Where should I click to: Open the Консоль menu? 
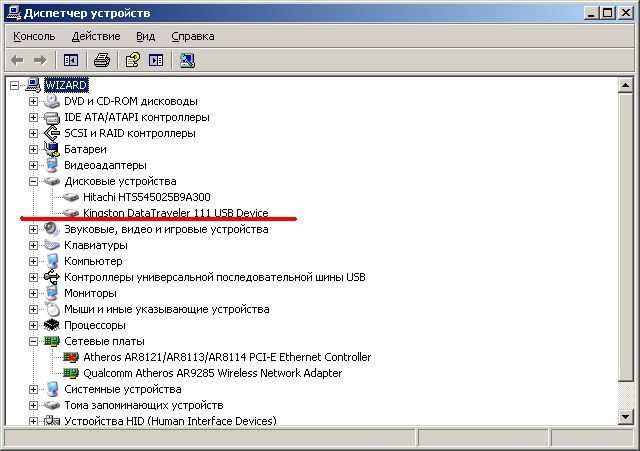pos(34,36)
